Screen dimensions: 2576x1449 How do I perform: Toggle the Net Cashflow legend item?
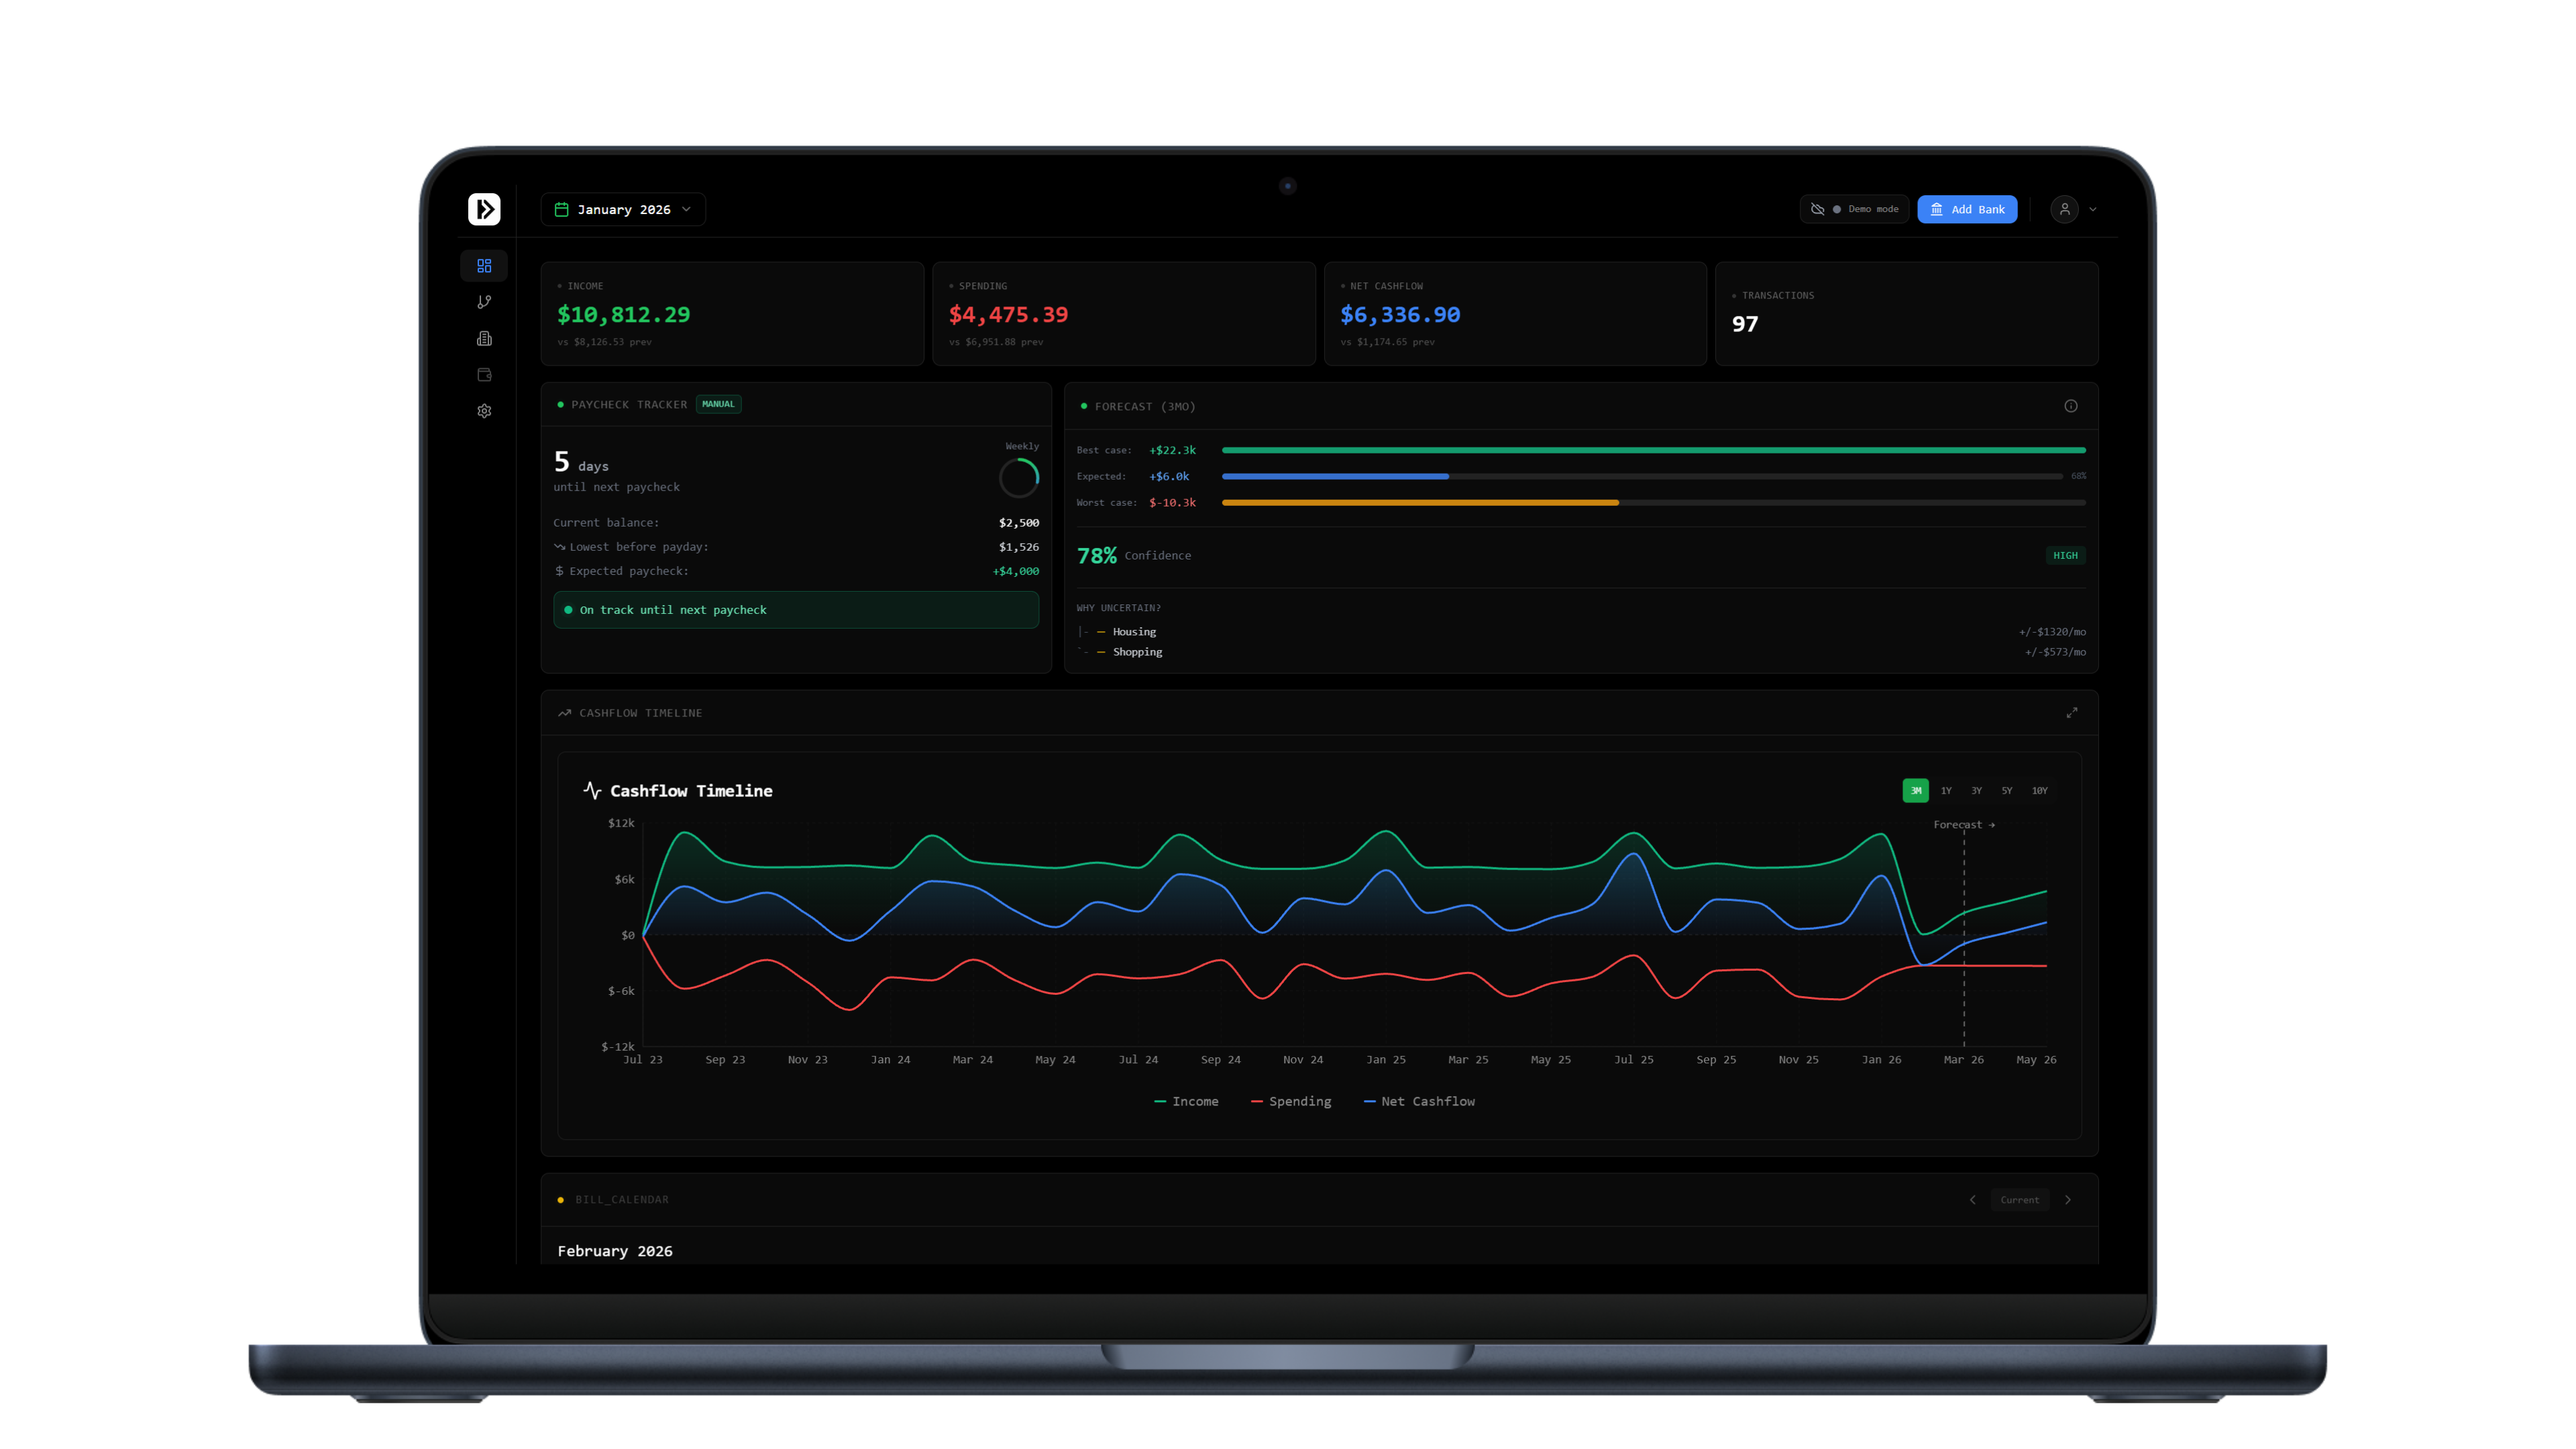tap(1419, 1101)
